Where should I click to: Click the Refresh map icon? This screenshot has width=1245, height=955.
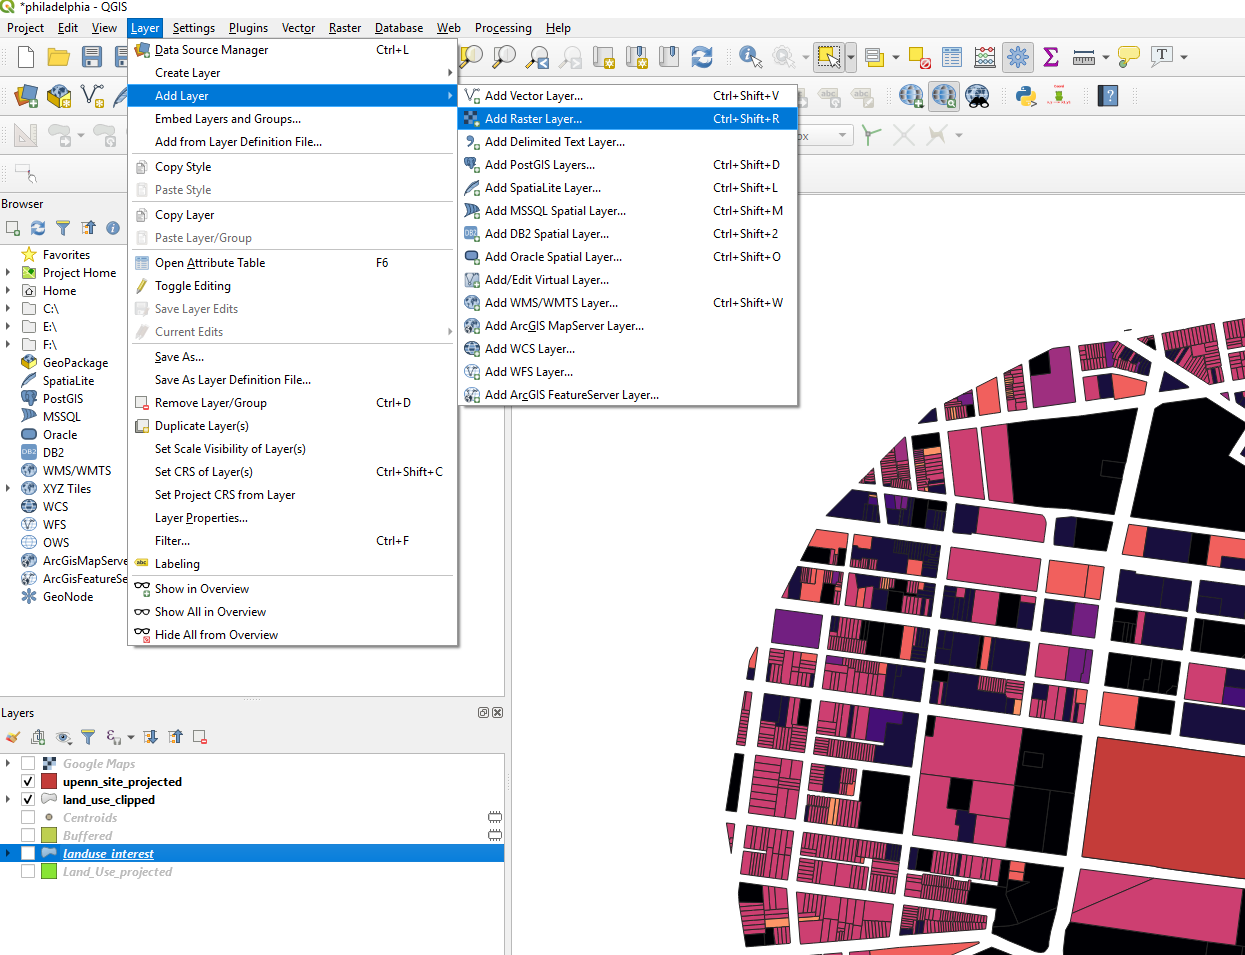[702, 57]
